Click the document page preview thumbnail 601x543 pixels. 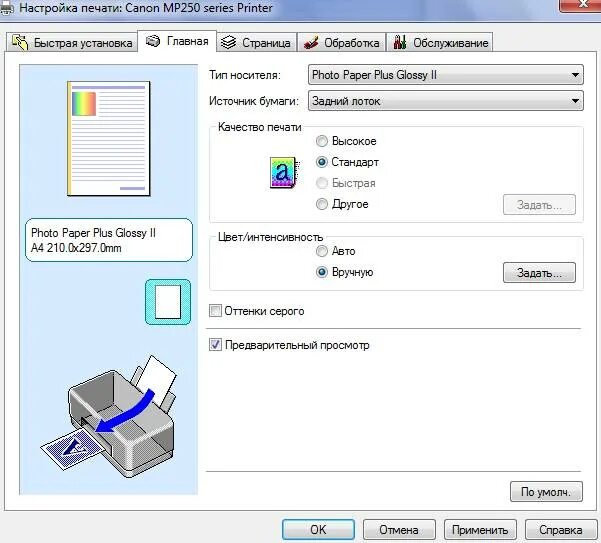(x=109, y=138)
